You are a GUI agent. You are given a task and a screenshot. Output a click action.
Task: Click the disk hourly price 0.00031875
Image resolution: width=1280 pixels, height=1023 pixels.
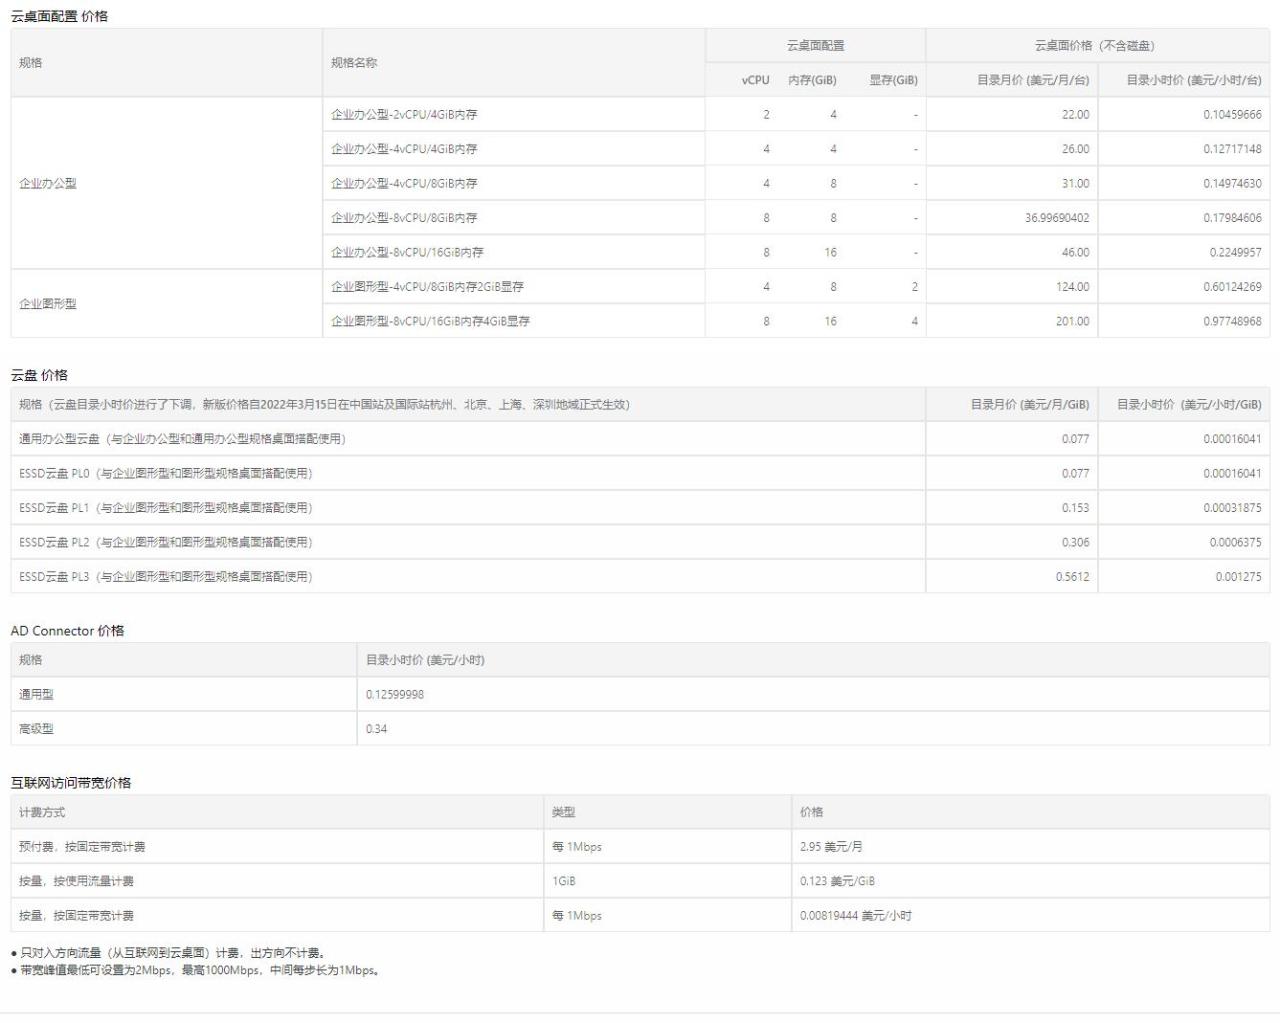(x=1232, y=508)
